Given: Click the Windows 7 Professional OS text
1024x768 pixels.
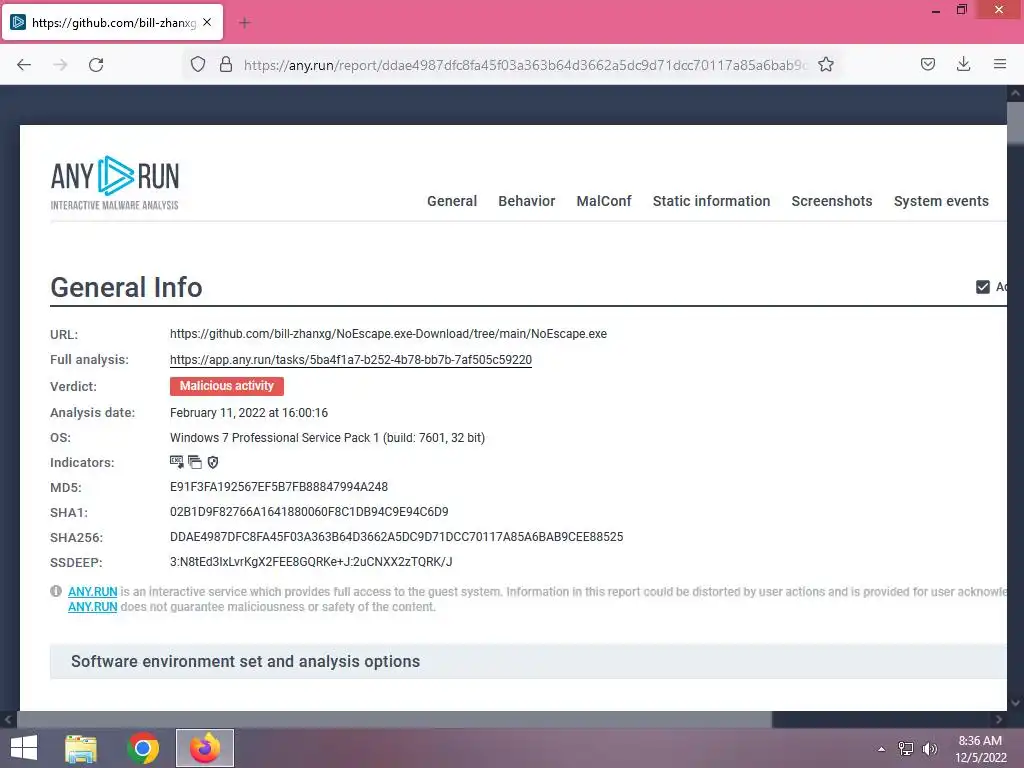Looking at the screenshot, I should 327,438.
